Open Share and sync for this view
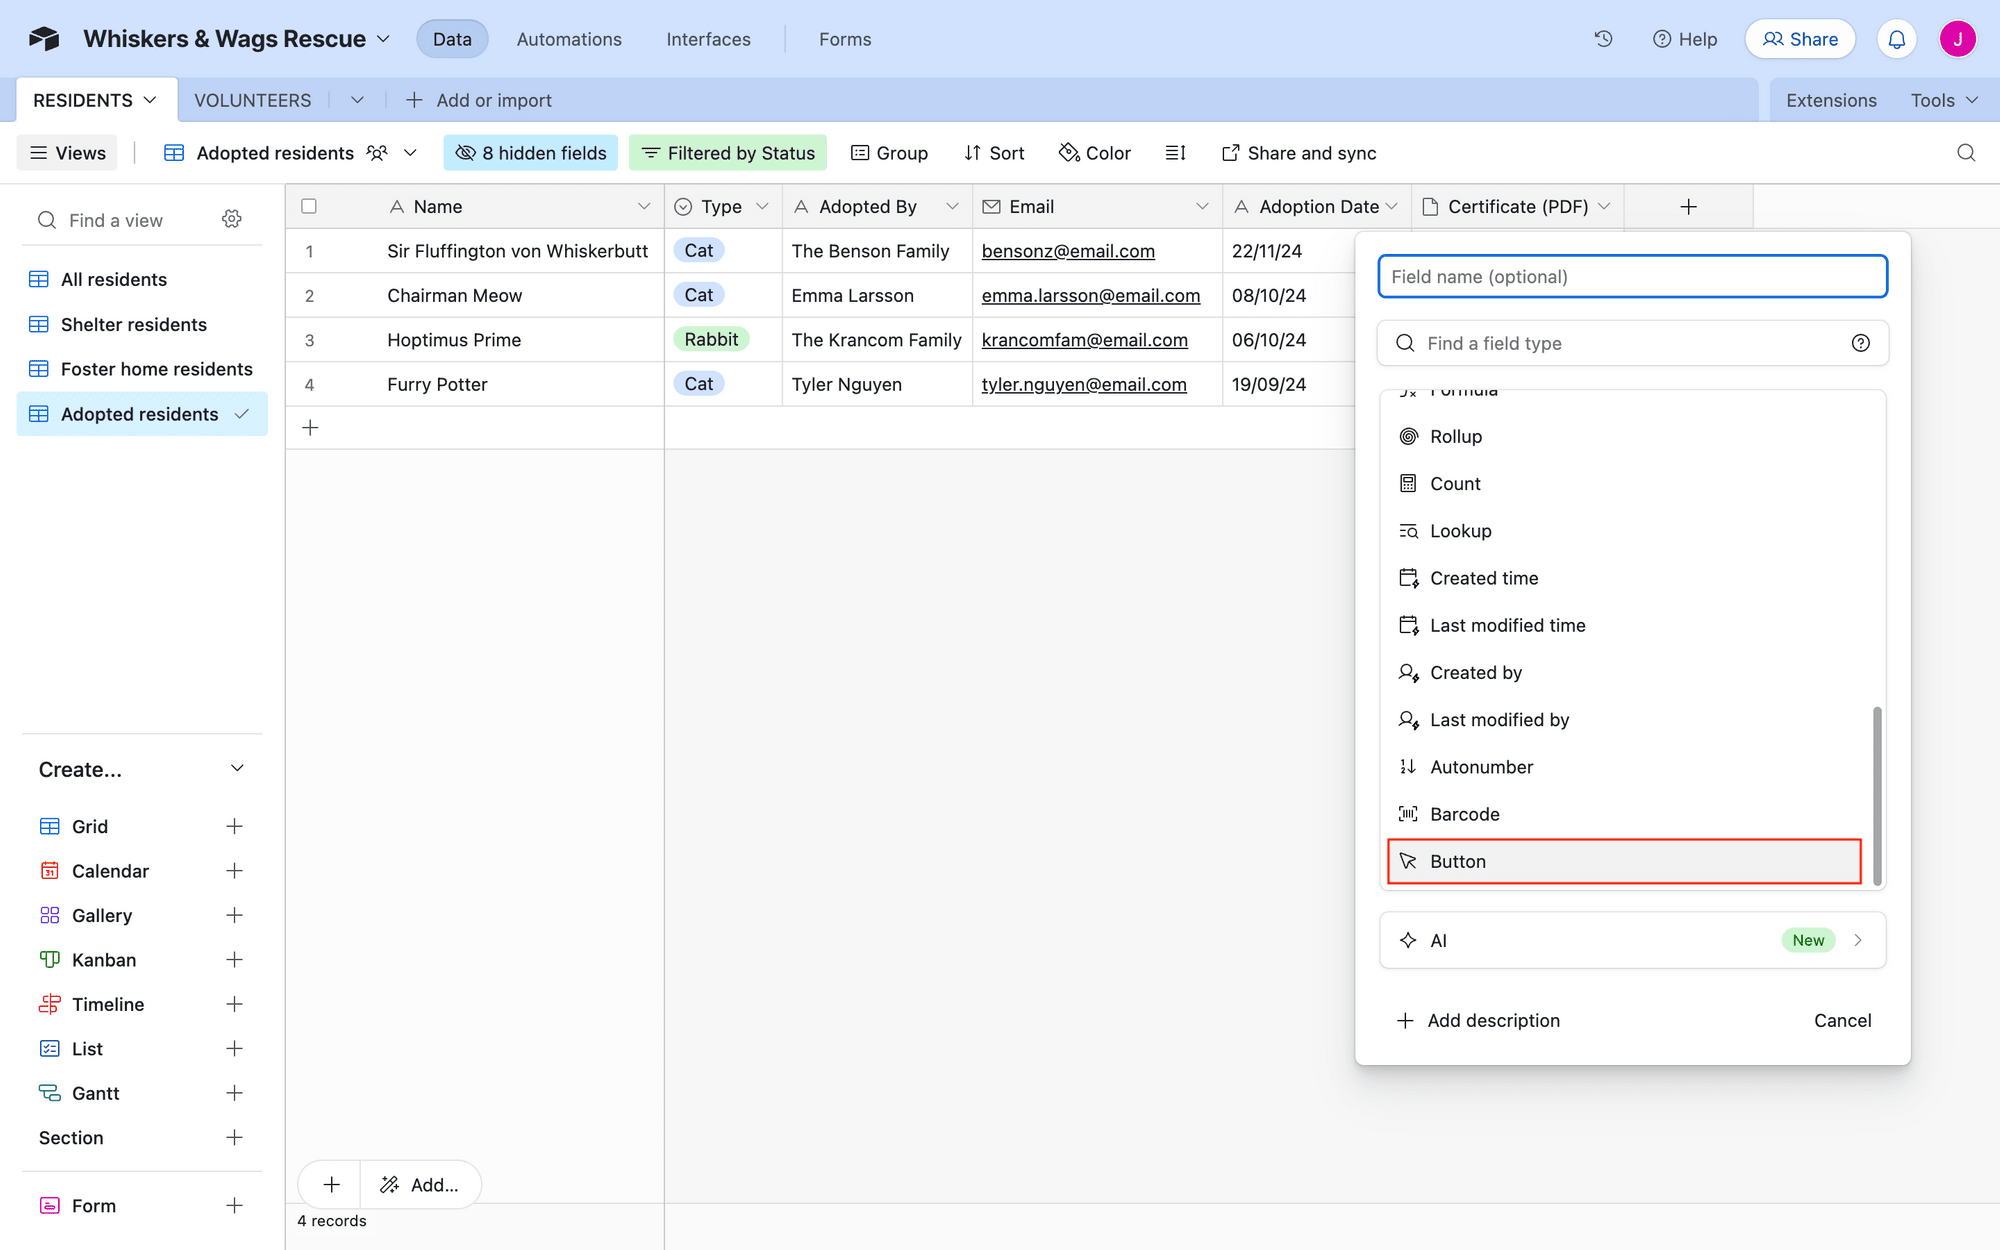Image resolution: width=2000 pixels, height=1250 pixels. (1298, 152)
